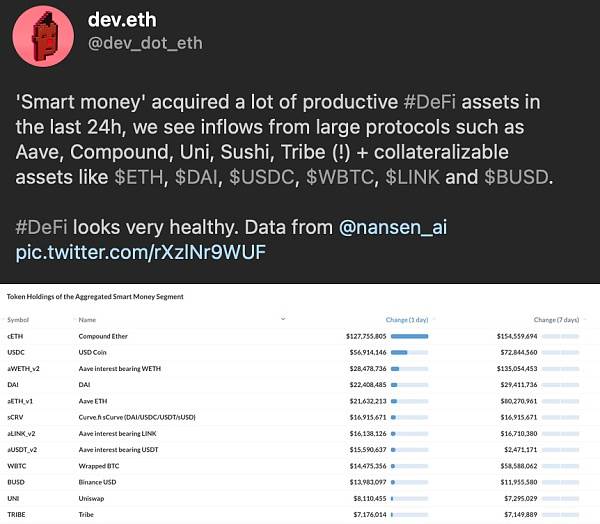Select the TRIBE token row
Image resolution: width=600 pixels, height=524 pixels.
coord(294,515)
